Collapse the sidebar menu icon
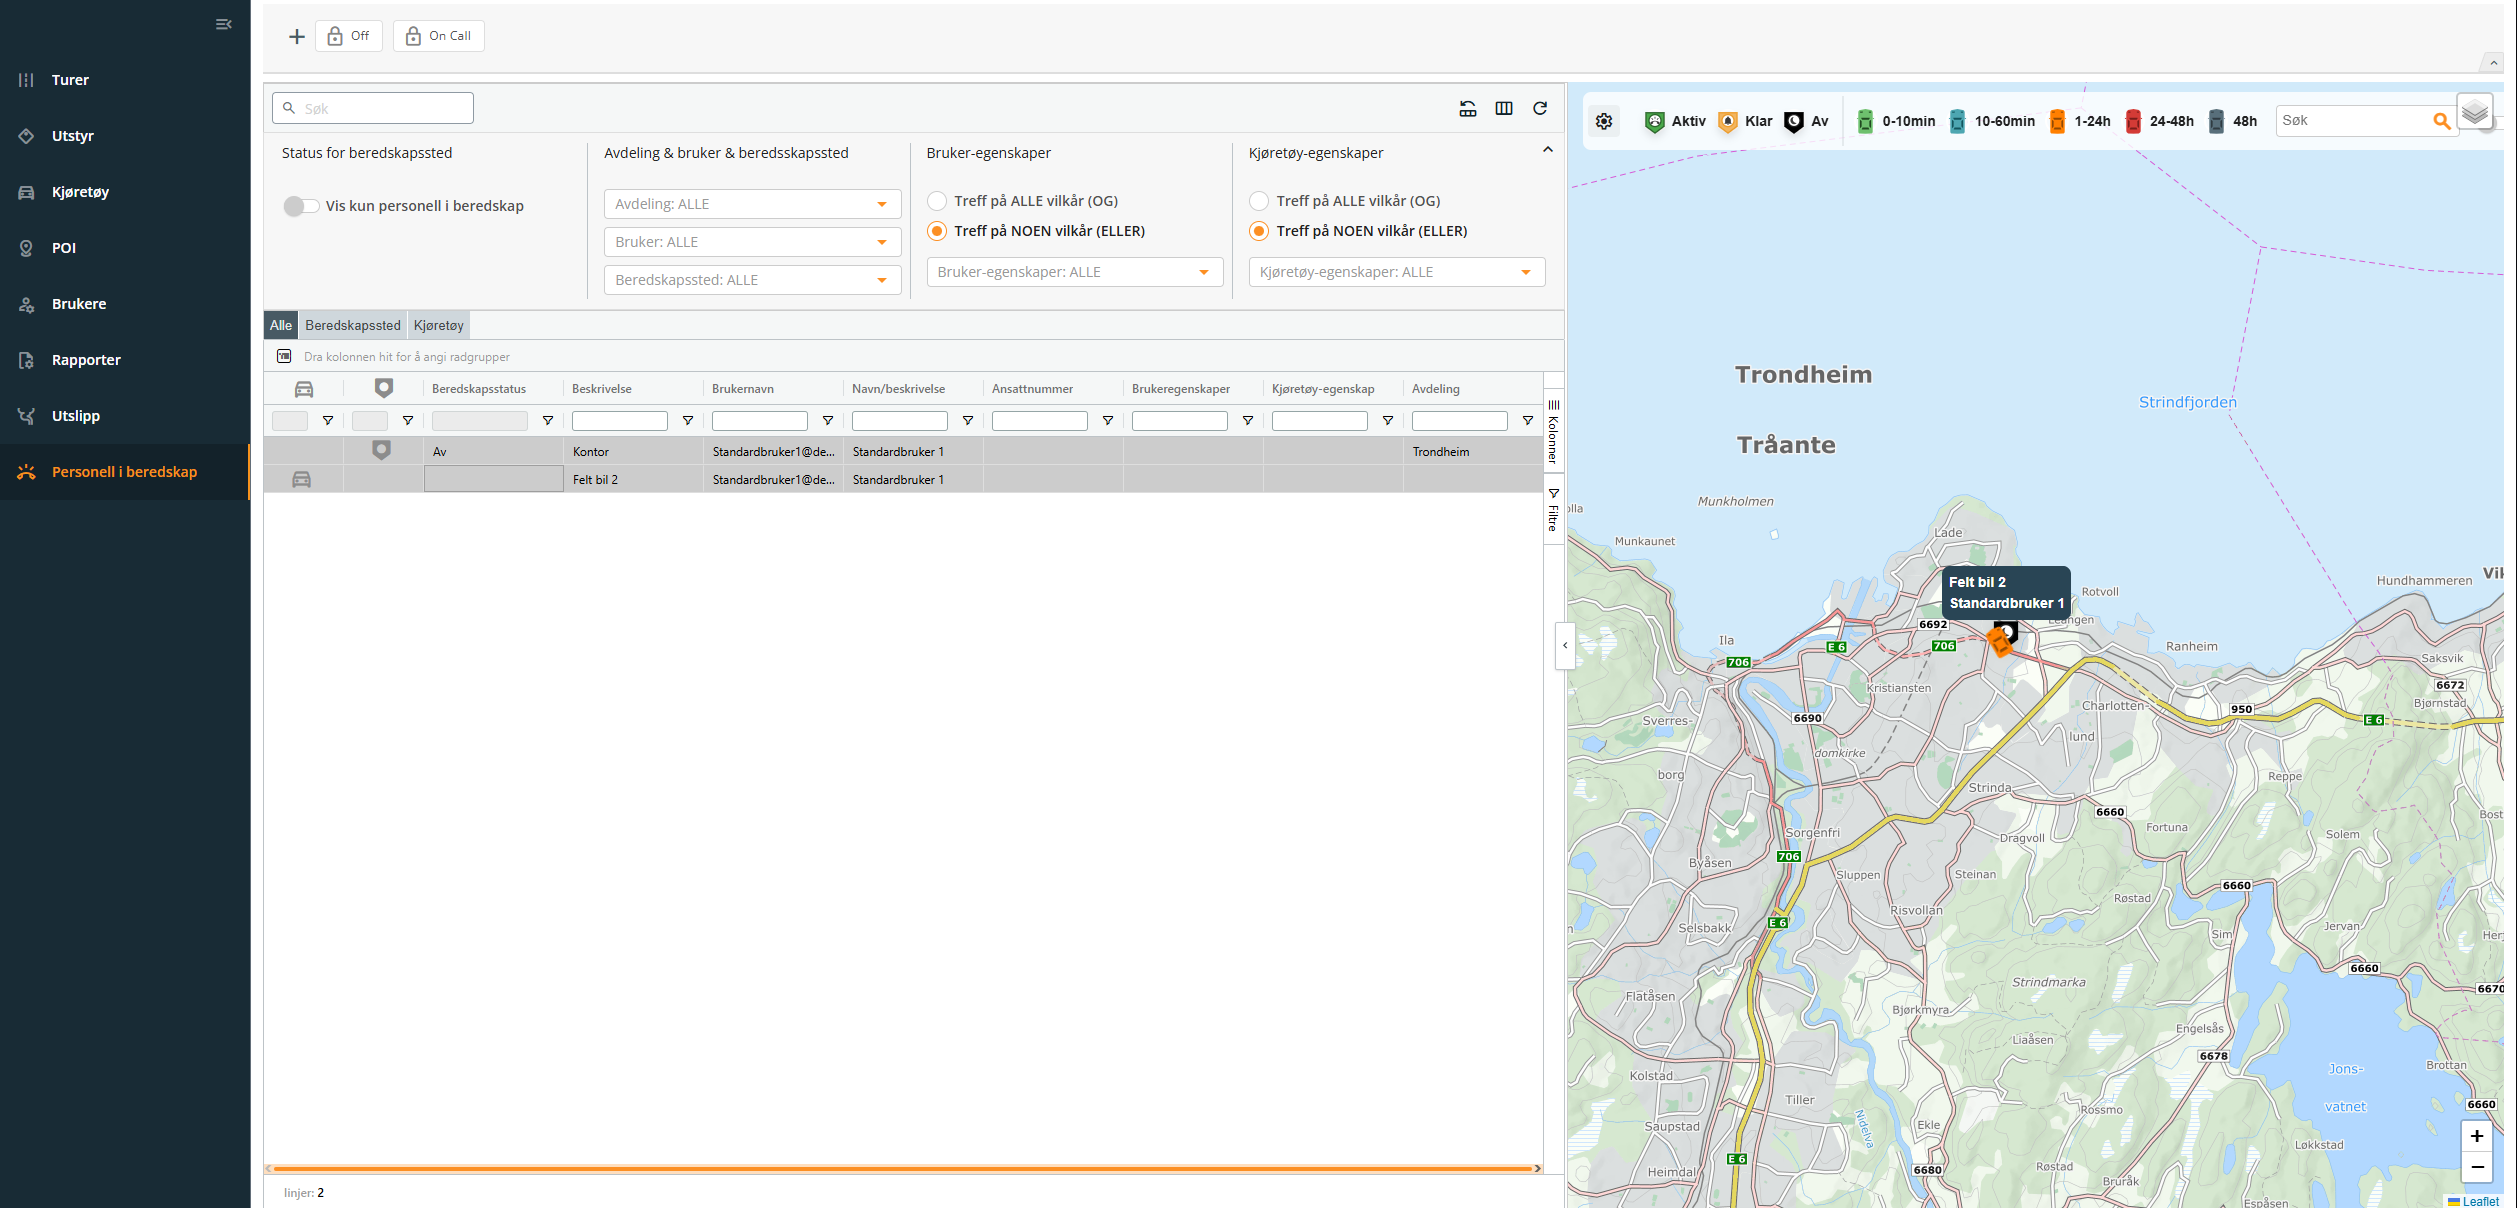 223,24
